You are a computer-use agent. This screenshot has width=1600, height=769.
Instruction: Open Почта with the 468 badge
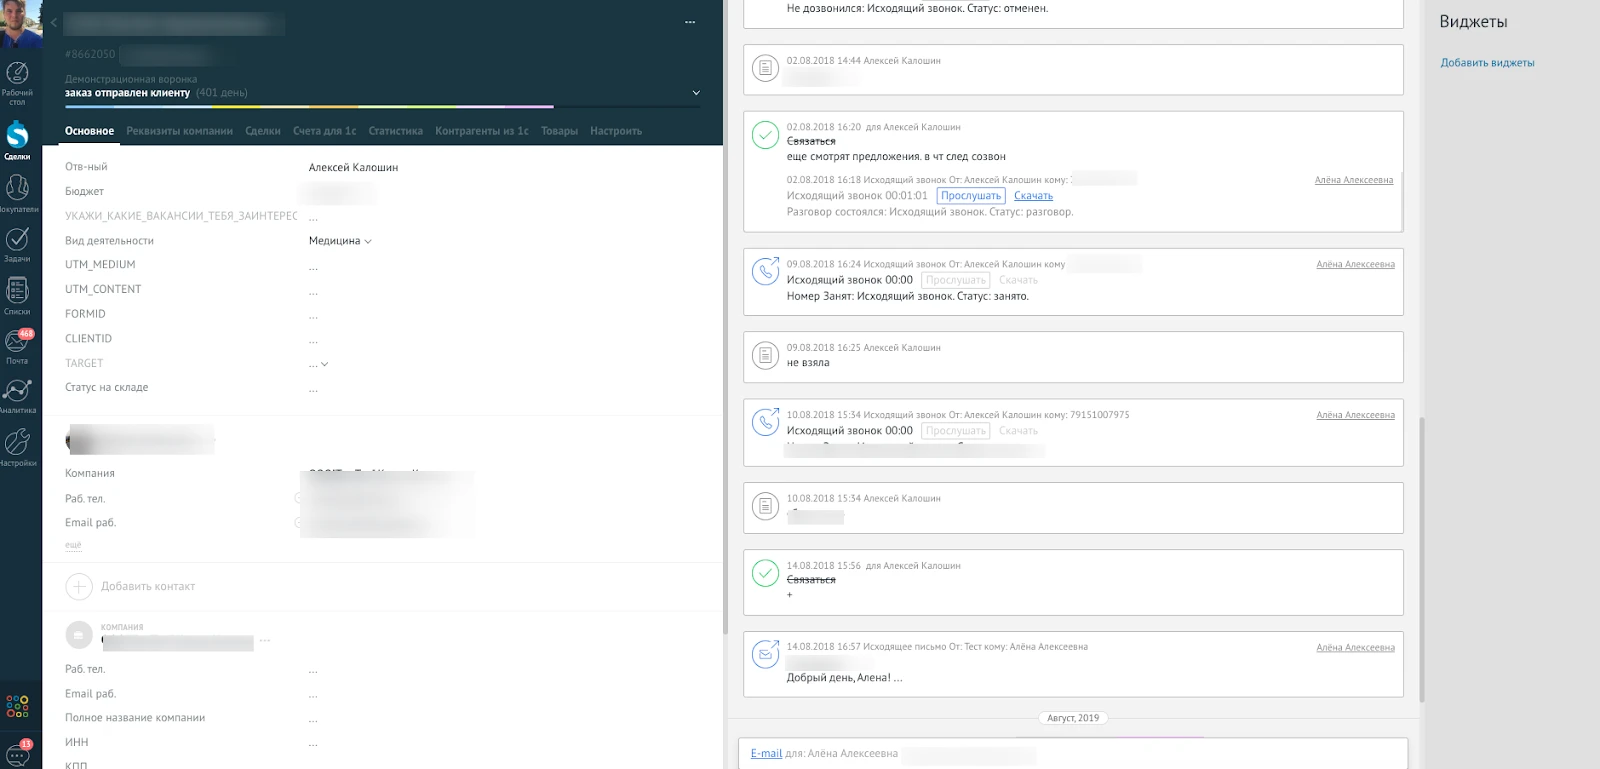[17, 342]
